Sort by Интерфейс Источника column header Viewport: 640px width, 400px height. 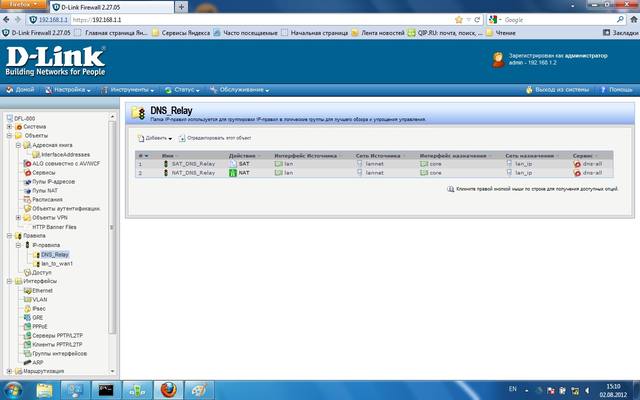coord(305,156)
